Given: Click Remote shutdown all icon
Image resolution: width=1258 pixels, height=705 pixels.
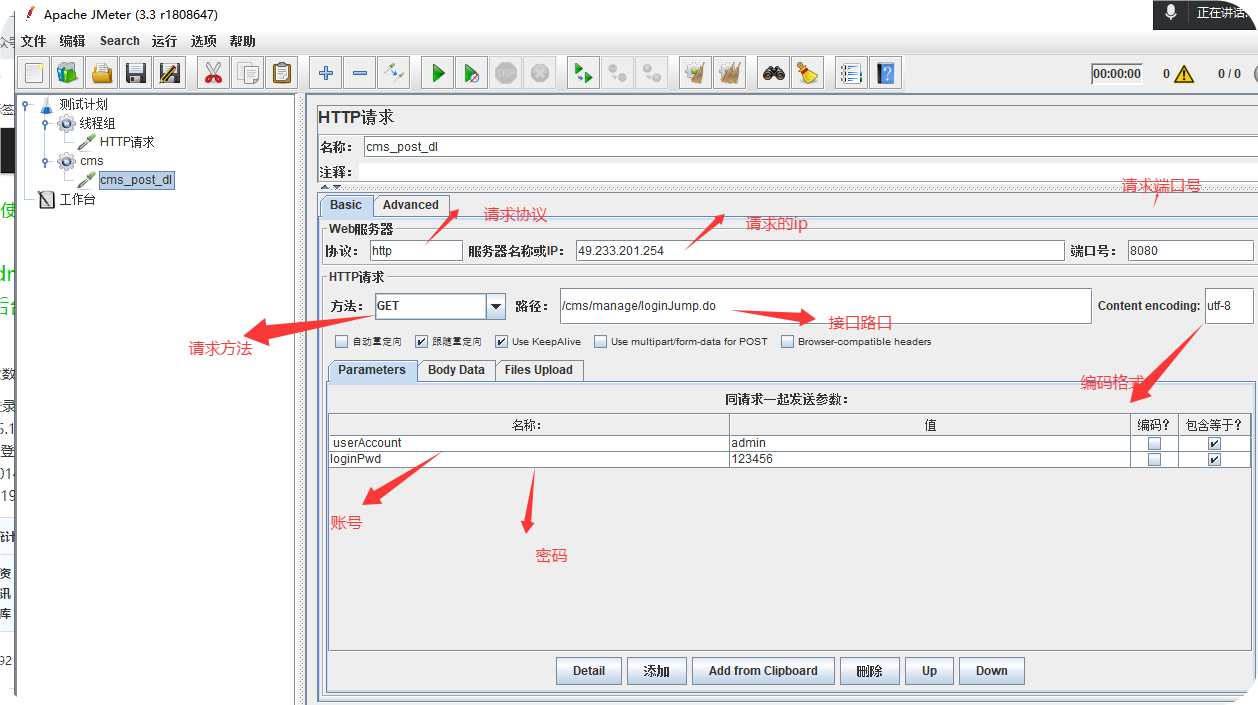Looking at the screenshot, I should click(652, 73).
